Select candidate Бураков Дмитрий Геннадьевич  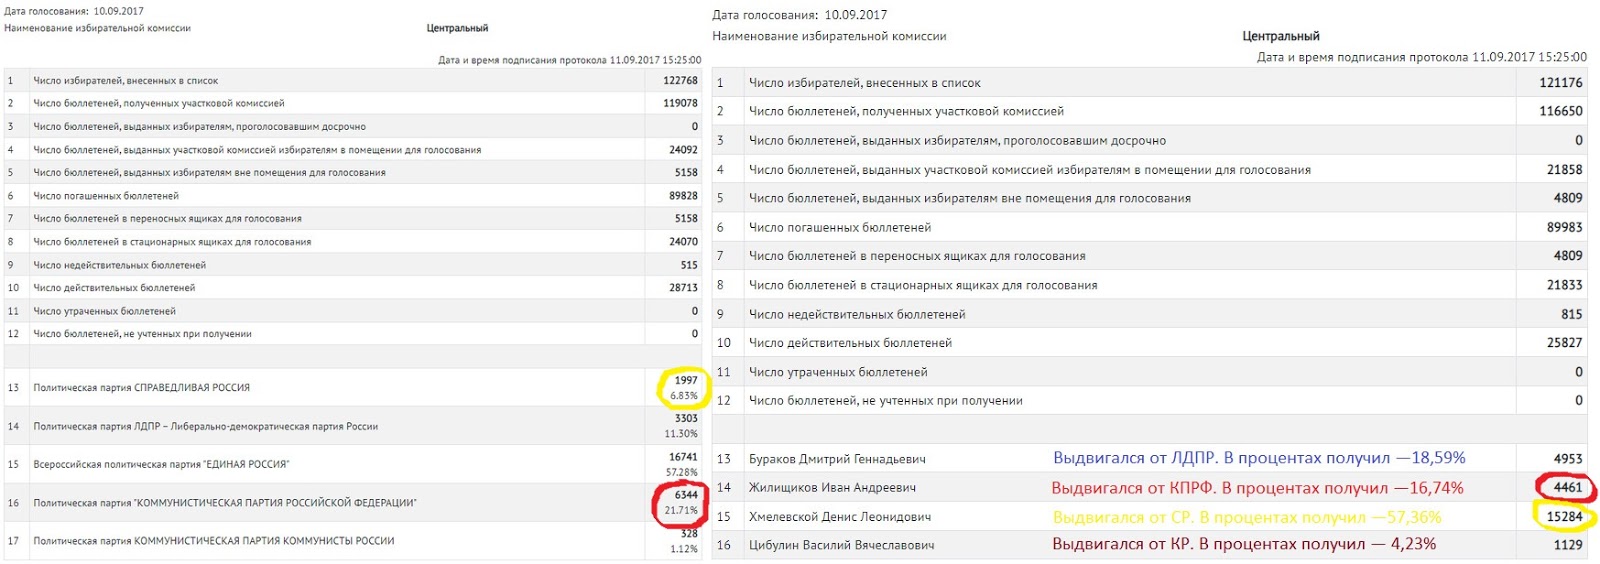[836, 459]
